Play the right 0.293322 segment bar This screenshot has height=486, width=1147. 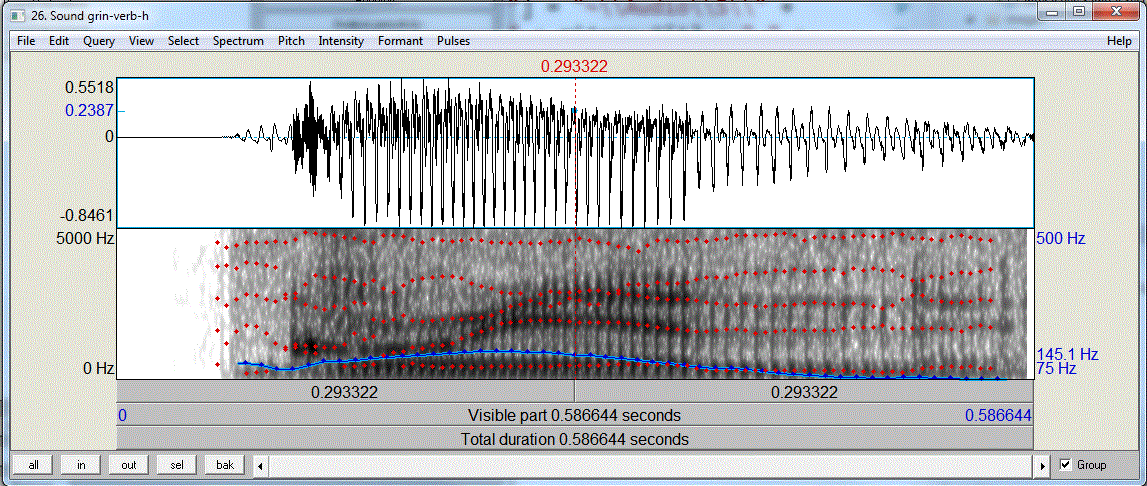(804, 392)
